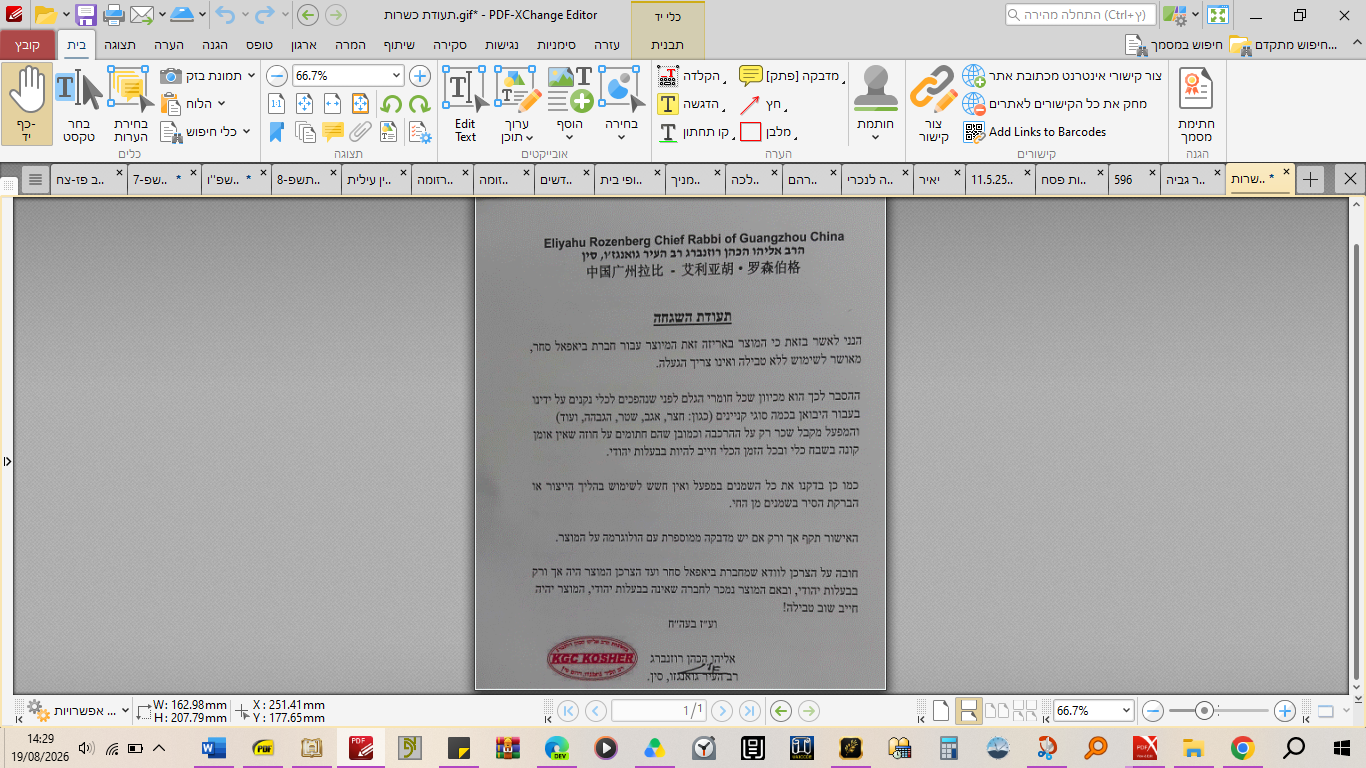This screenshot has width=1366, height=768.
Task: Click מחק את כל הקישורים לאתרים
Action: click(1055, 104)
